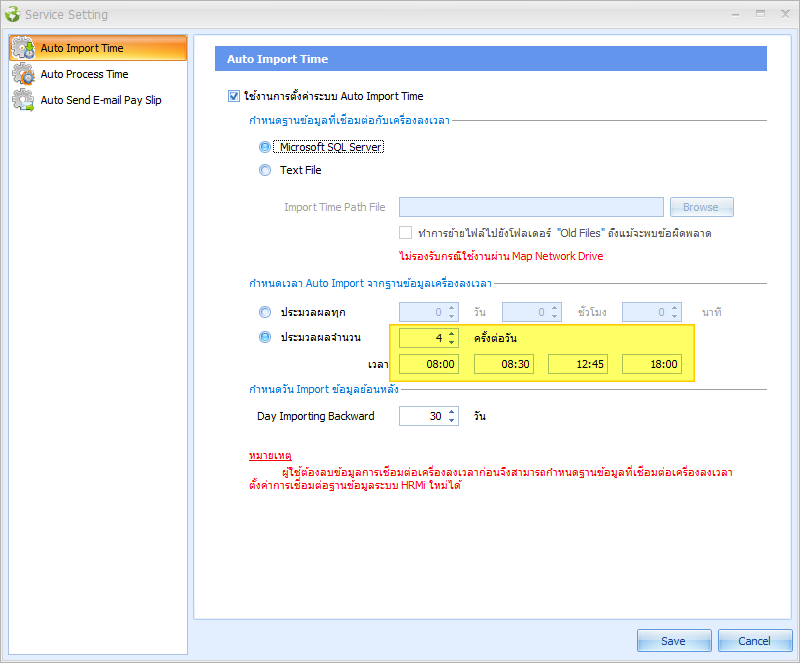Increase the Day Importing Backward value
The width and height of the screenshot is (800, 663).
pos(452,411)
